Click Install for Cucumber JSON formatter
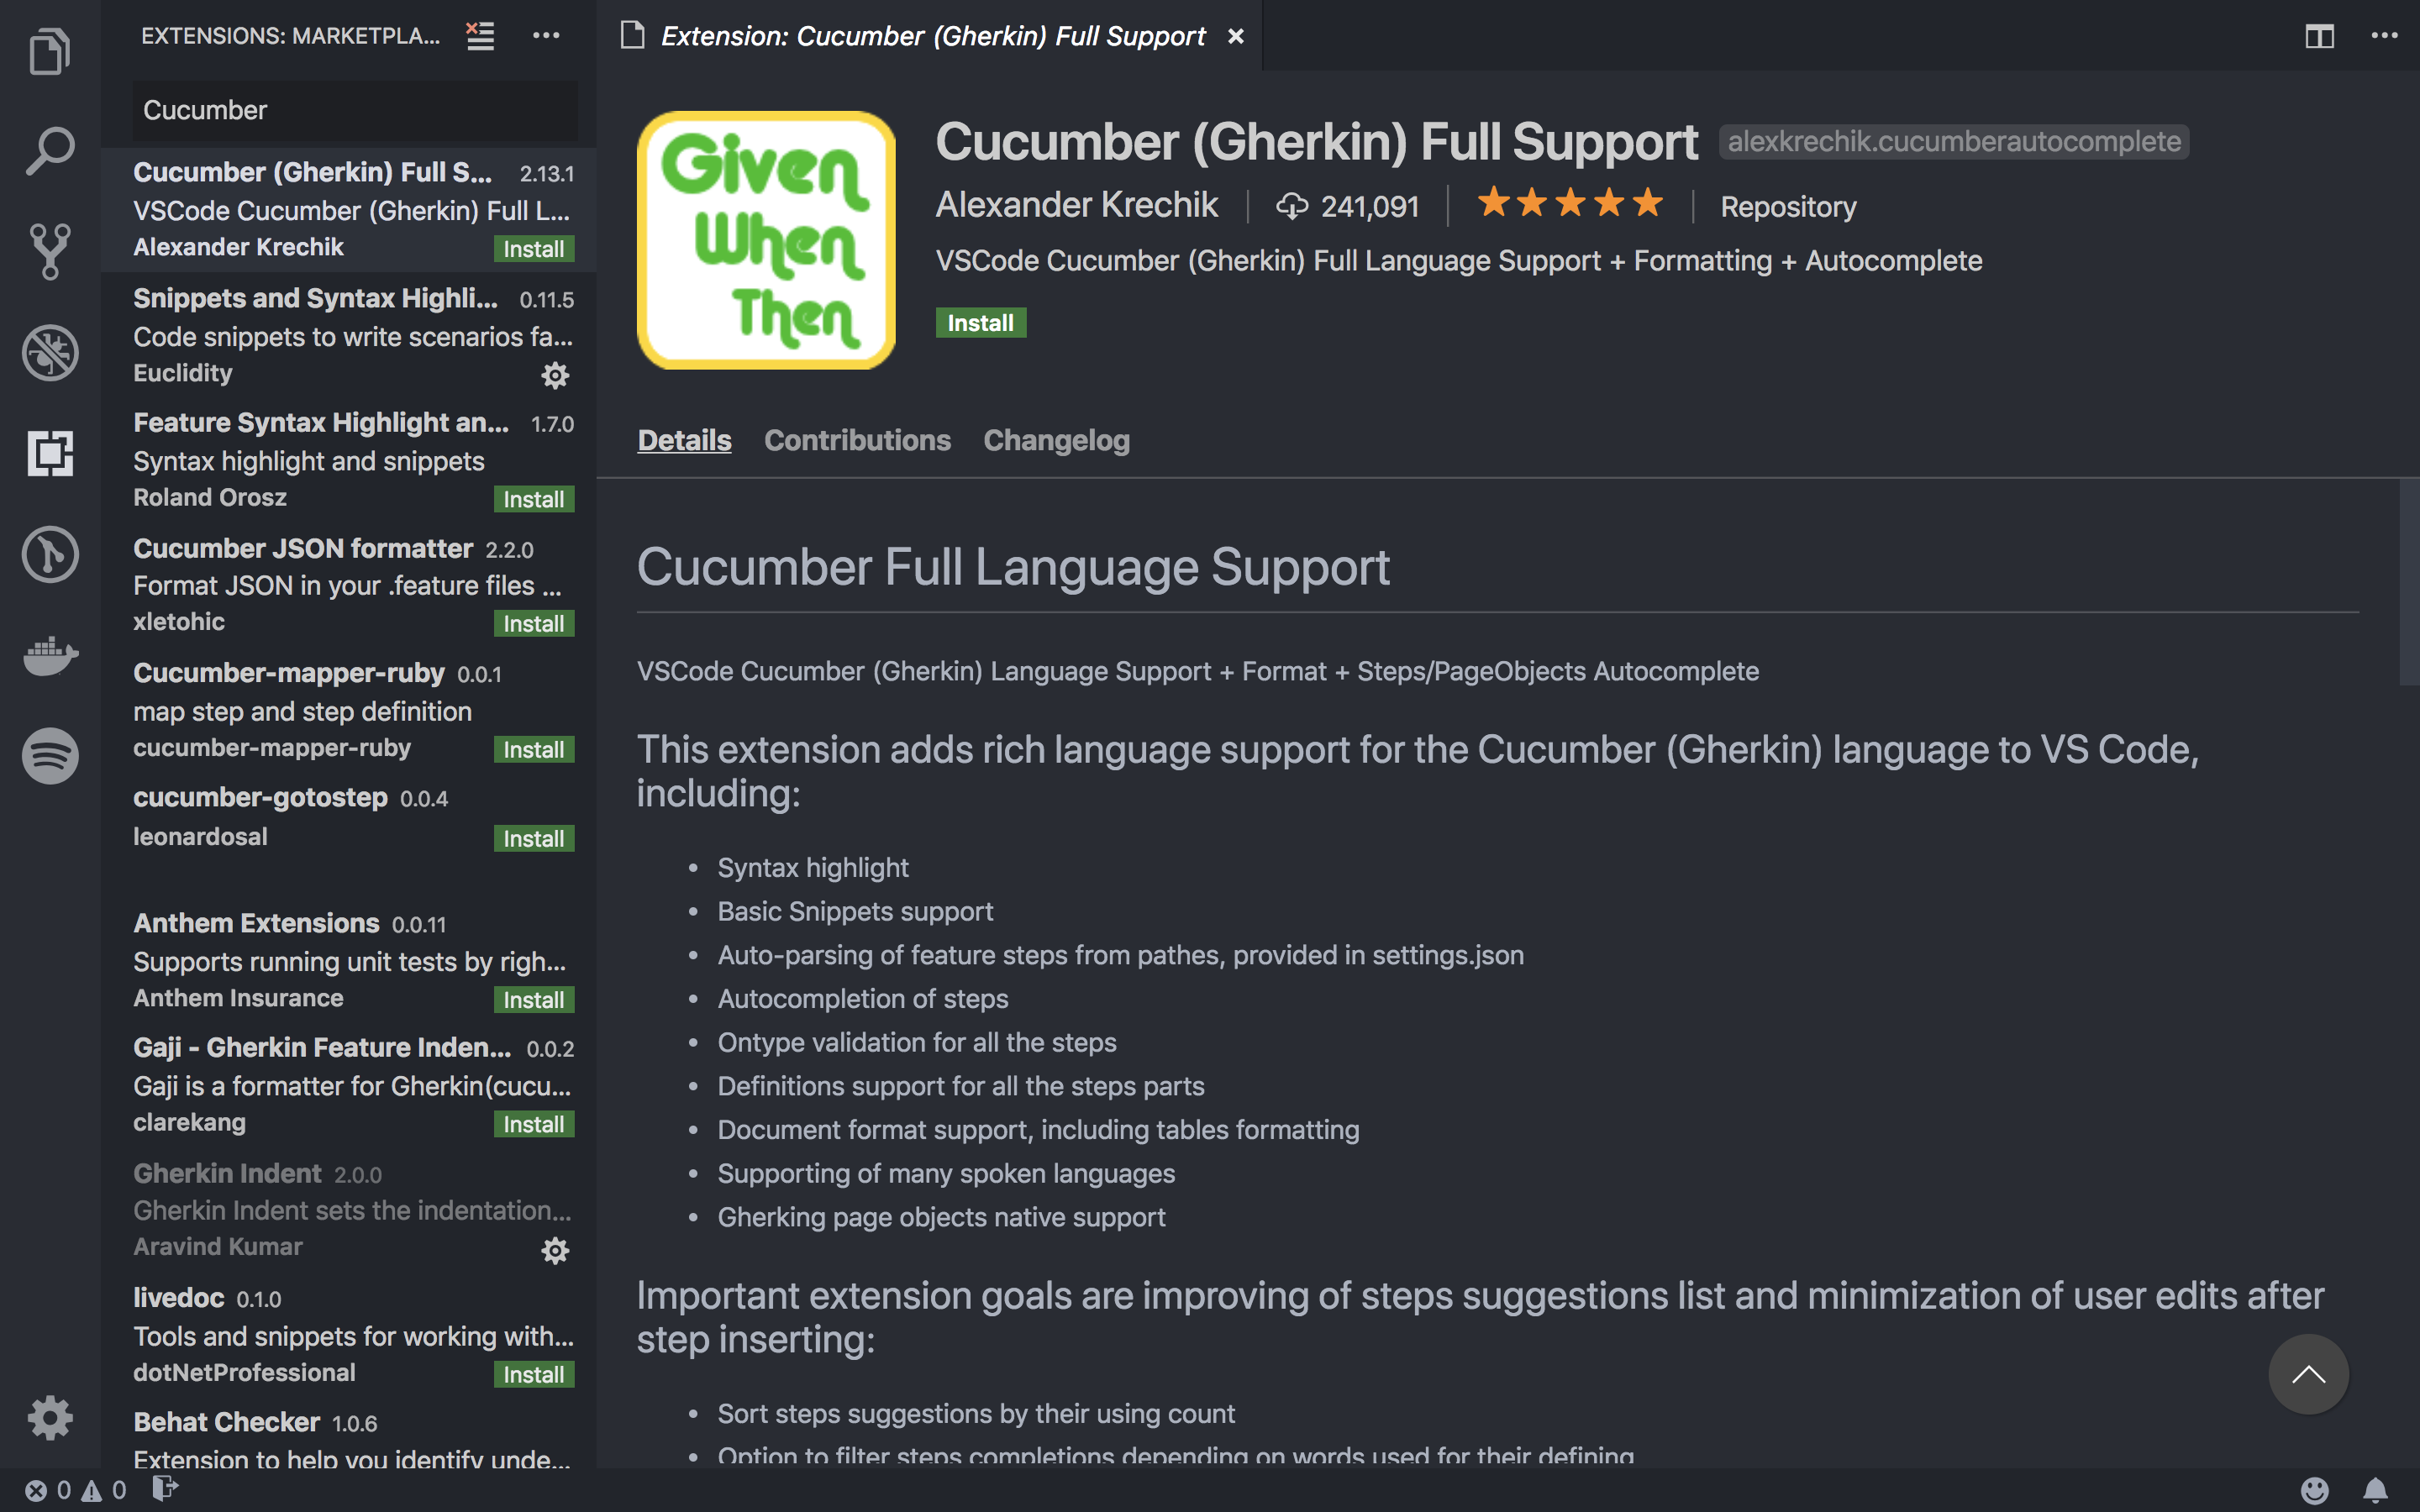2420x1512 pixels. click(x=531, y=623)
